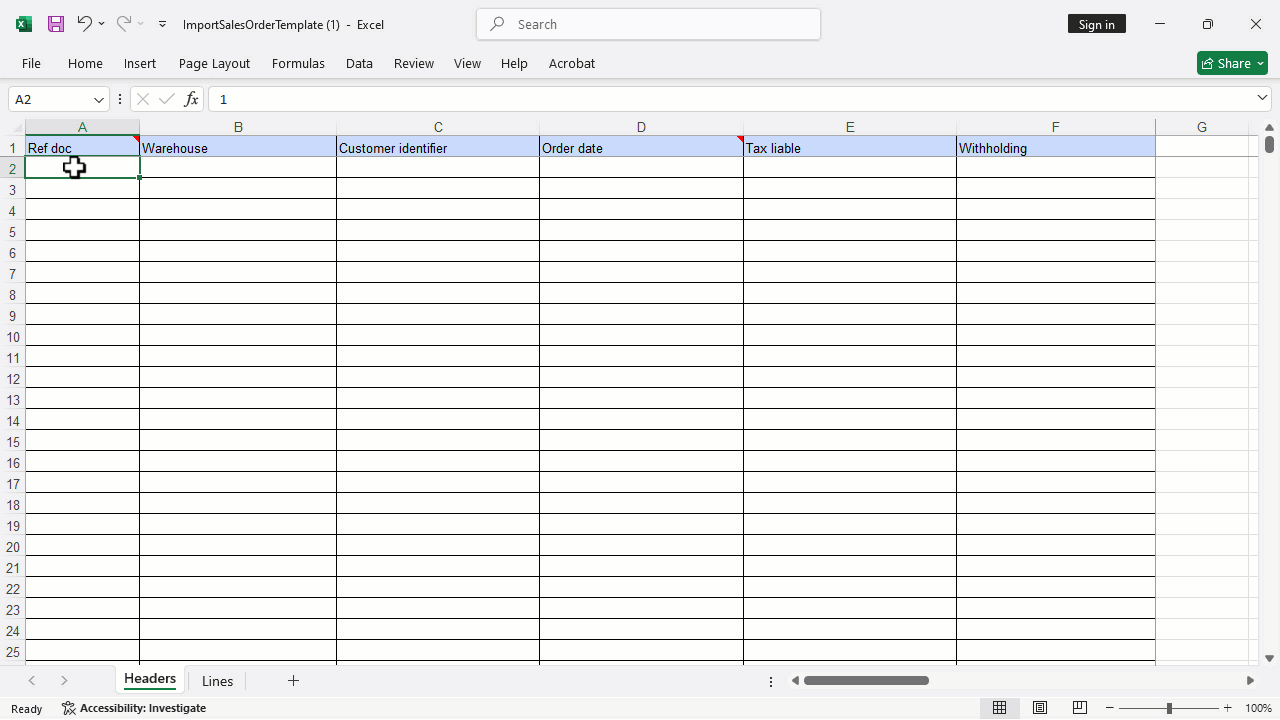Click the Redo arrow icon
This screenshot has height=720, width=1280.
coord(123,23)
